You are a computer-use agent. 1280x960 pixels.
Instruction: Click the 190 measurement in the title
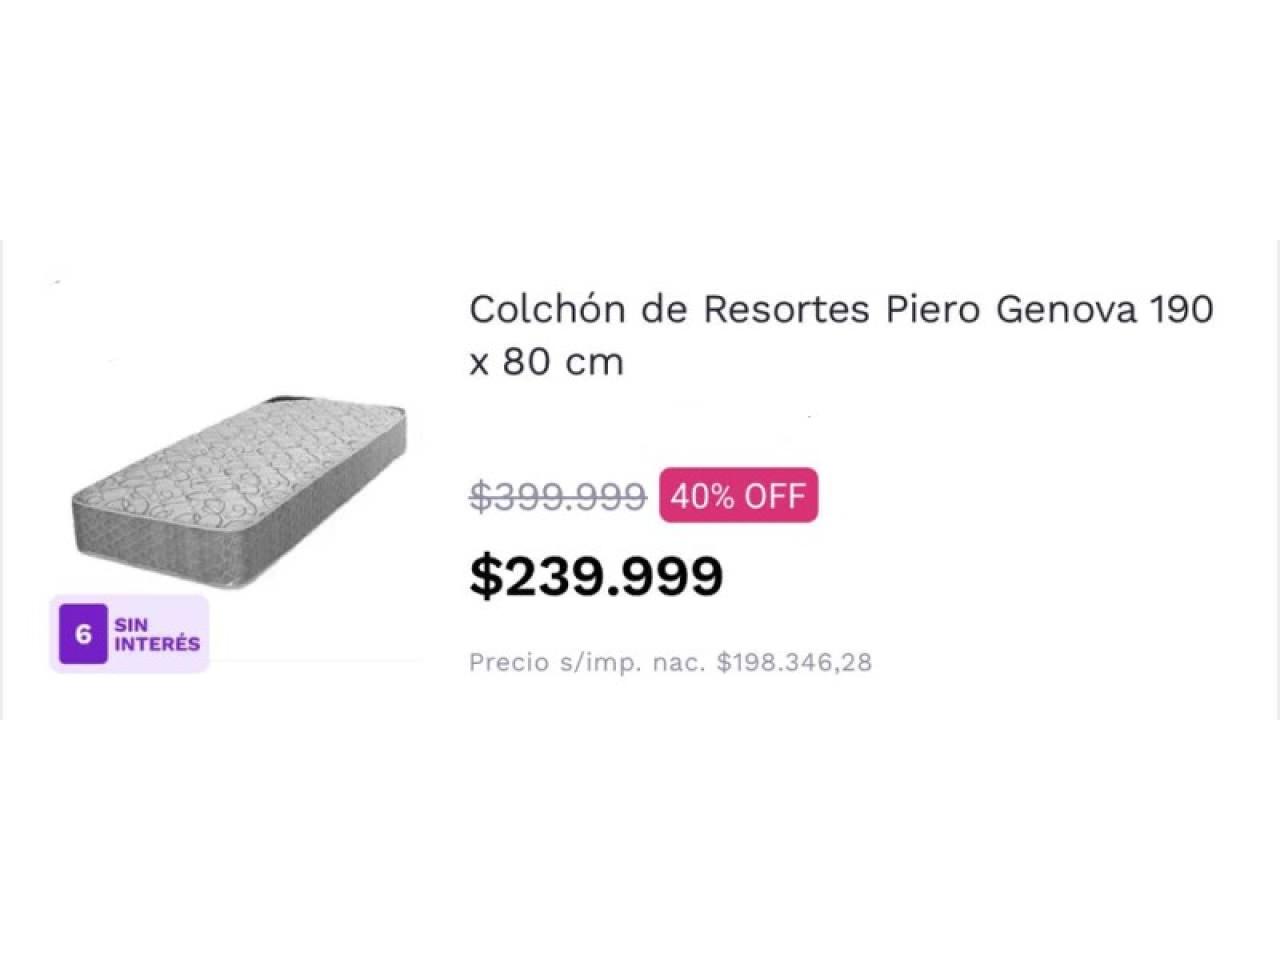1184,309
